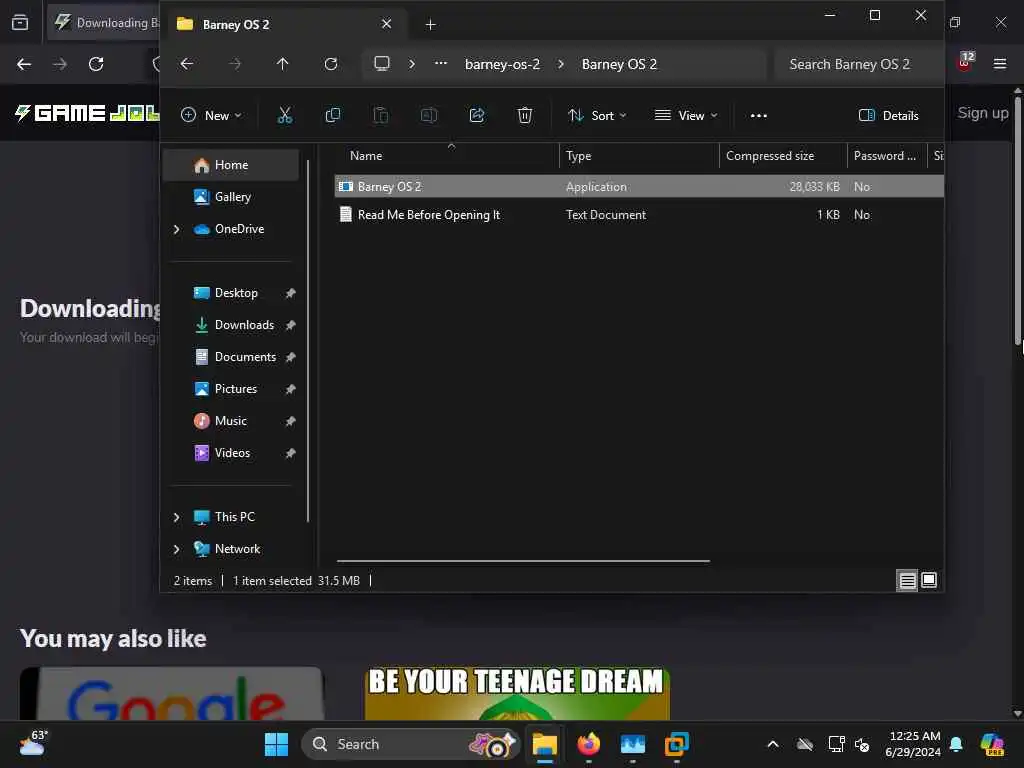Screen dimensions: 1024x768
Task: Go up one folder level
Action: (282, 64)
